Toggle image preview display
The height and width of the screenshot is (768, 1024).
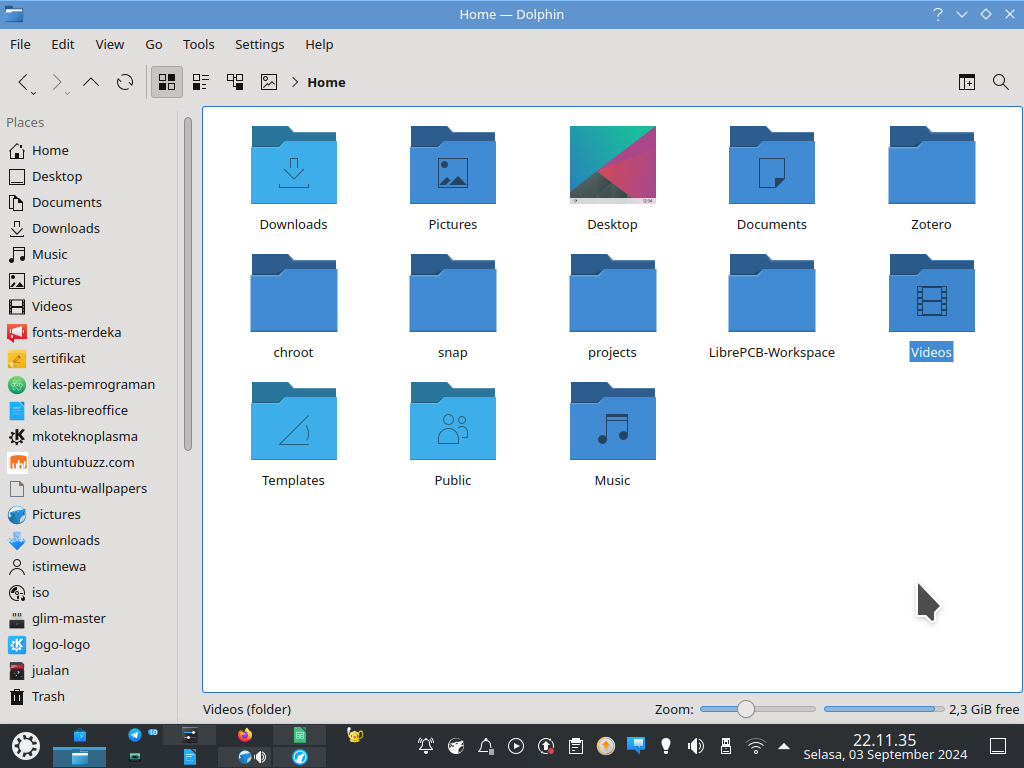pos(268,82)
